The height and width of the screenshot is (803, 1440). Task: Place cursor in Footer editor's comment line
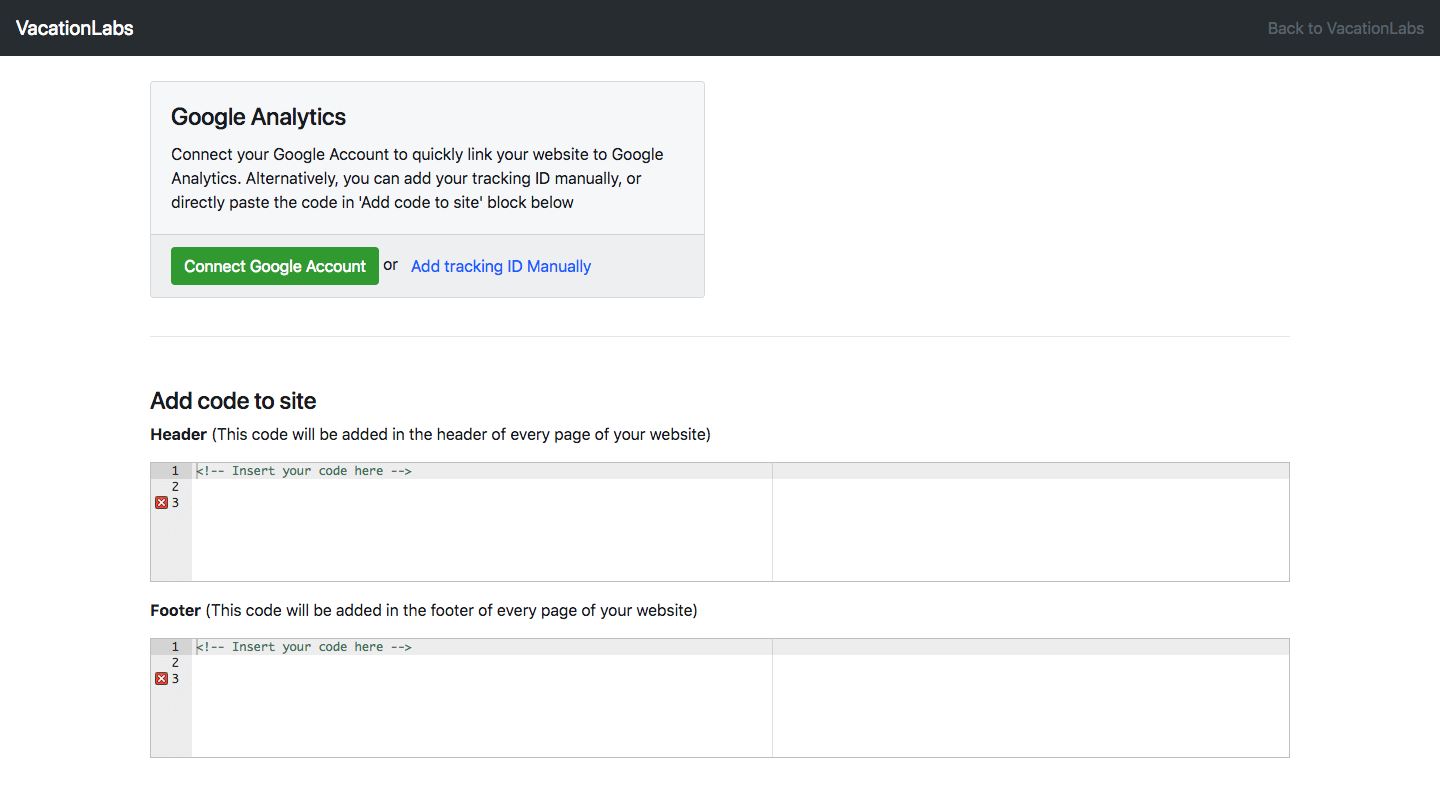[x=304, y=647]
